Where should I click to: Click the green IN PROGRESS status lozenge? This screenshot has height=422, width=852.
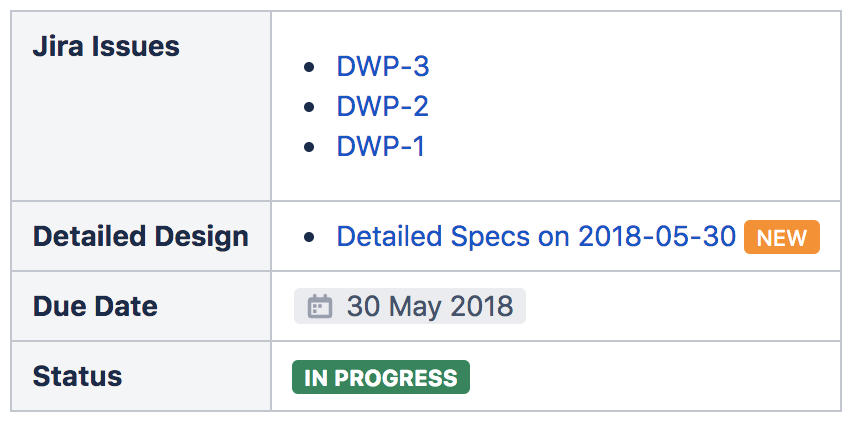click(x=381, y=377)
